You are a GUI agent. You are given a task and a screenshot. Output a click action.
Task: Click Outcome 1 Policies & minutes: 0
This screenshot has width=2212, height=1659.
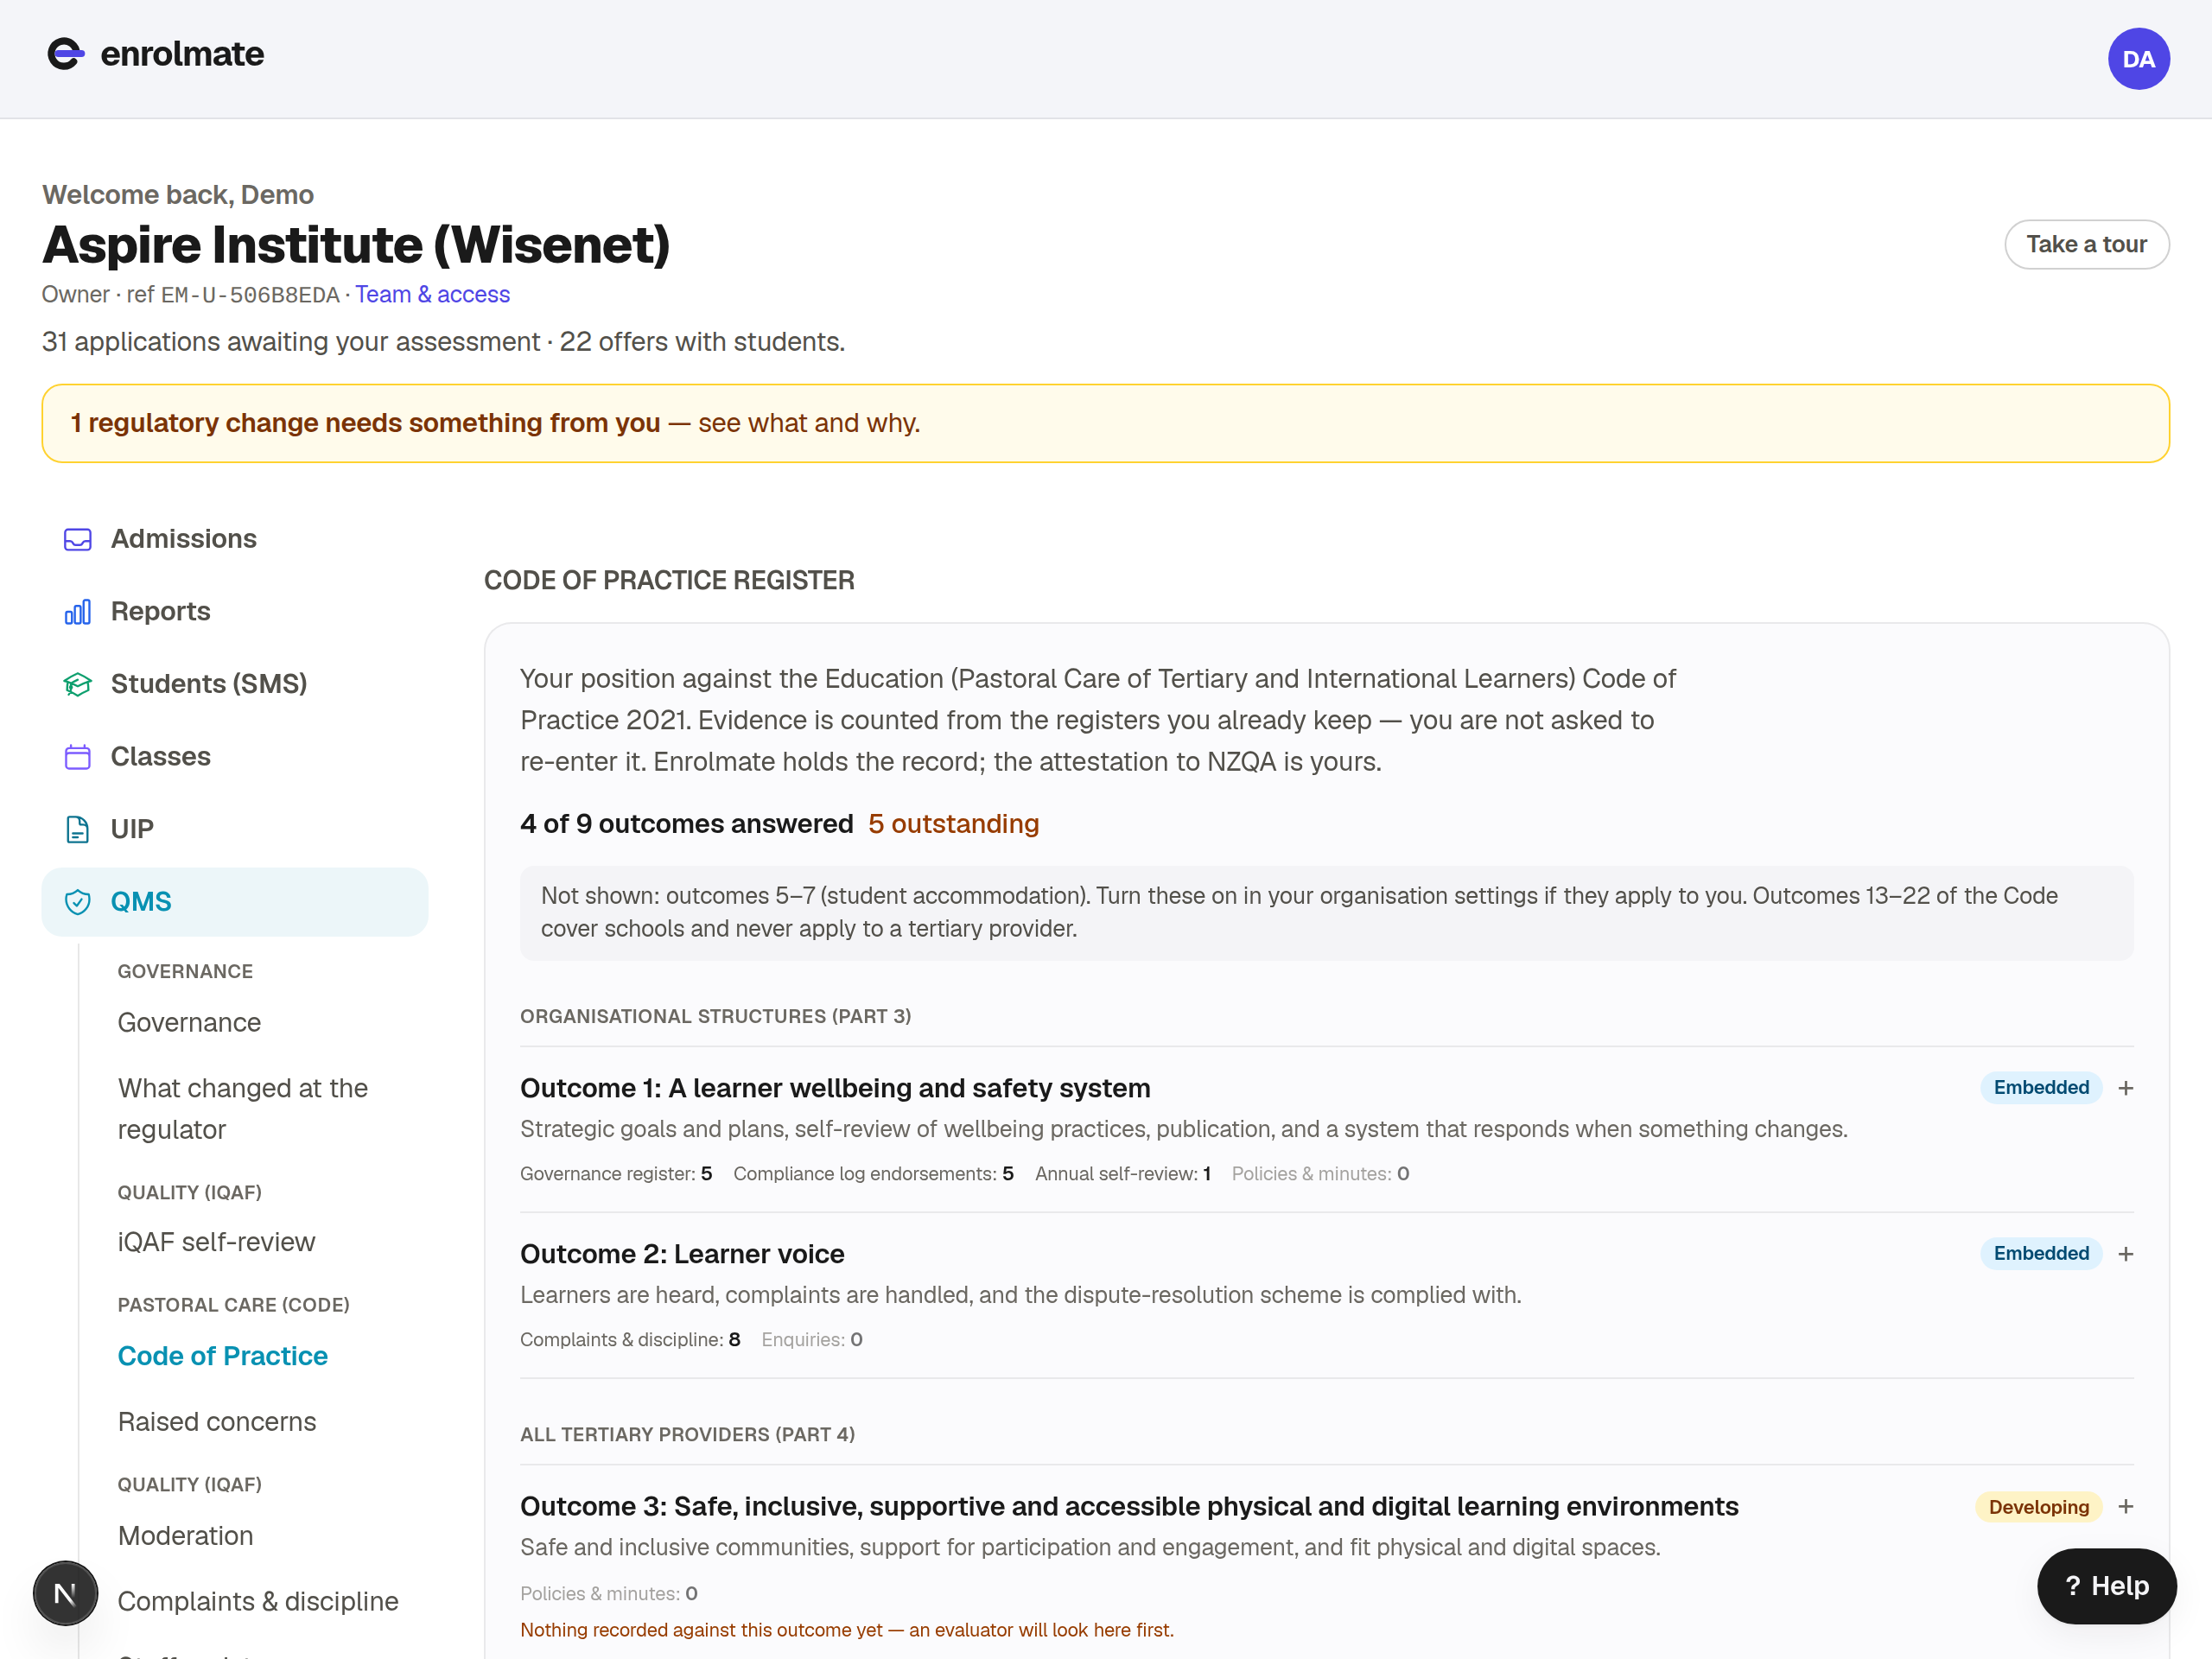click(x=1321, y=1174)
